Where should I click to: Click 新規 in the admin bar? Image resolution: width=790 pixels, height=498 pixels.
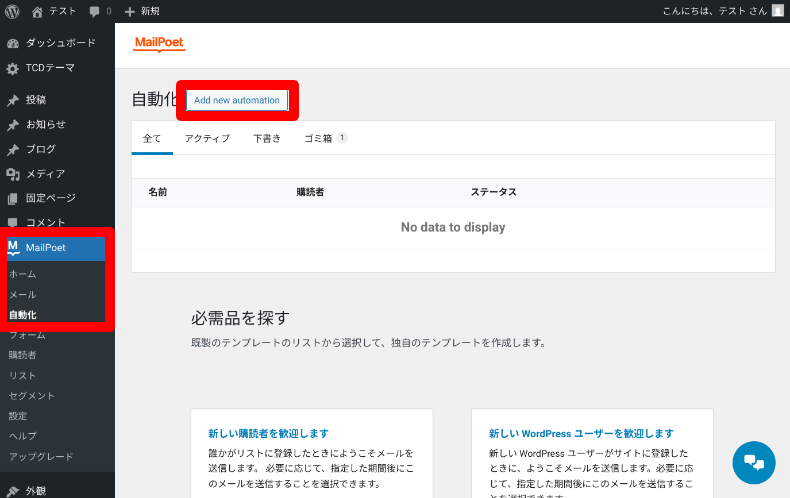pyautogui.click(x=150, y=11)
